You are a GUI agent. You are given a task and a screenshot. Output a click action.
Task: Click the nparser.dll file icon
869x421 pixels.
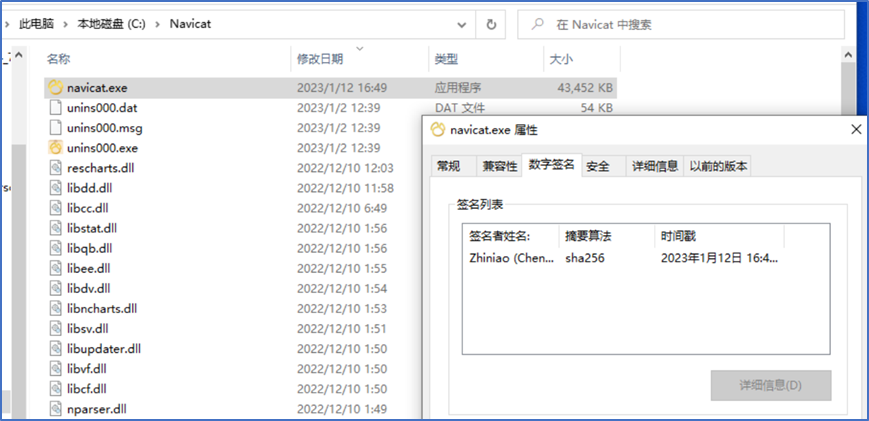click(x=55, y=409)
